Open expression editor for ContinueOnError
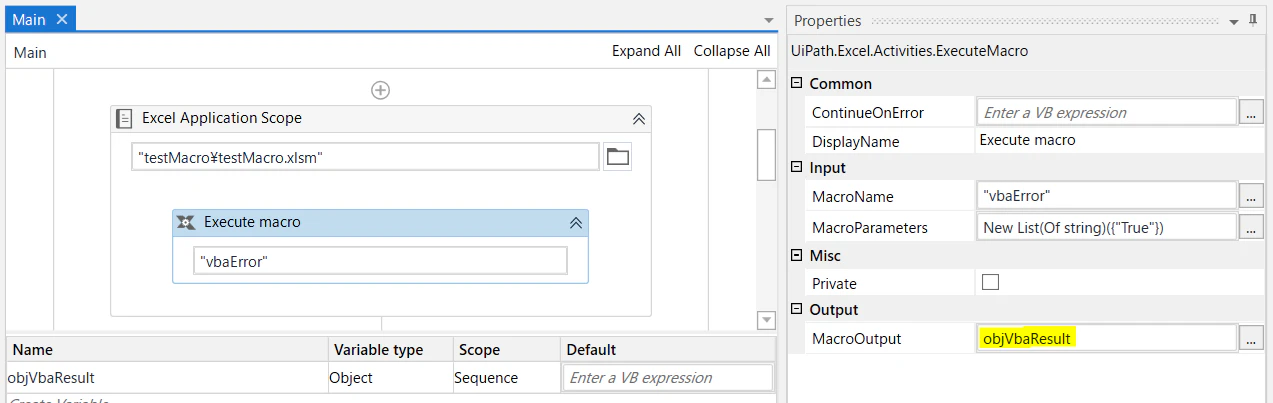Image resolution: width=1273 pixels, height=403 pixels. point(1251,112)
